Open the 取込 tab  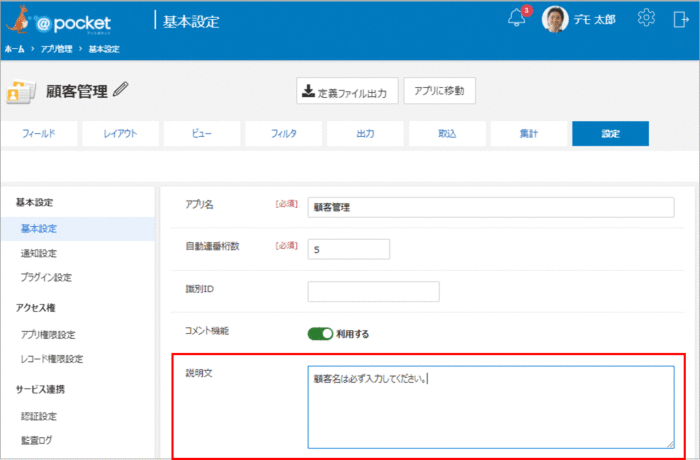[447, 134]
